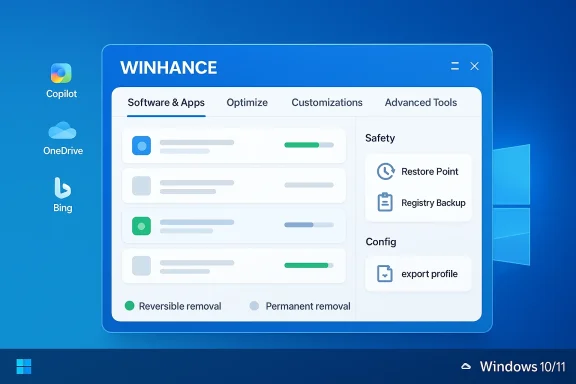Click the Windows 10/11 label on taskbar
The image size is (576, 384).
pyautogui.click(x=522, y=367)
